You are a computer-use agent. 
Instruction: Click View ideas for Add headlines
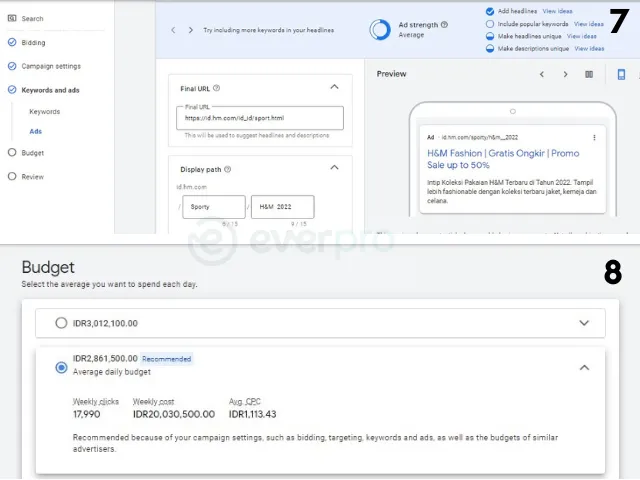(x=557, y=11)
